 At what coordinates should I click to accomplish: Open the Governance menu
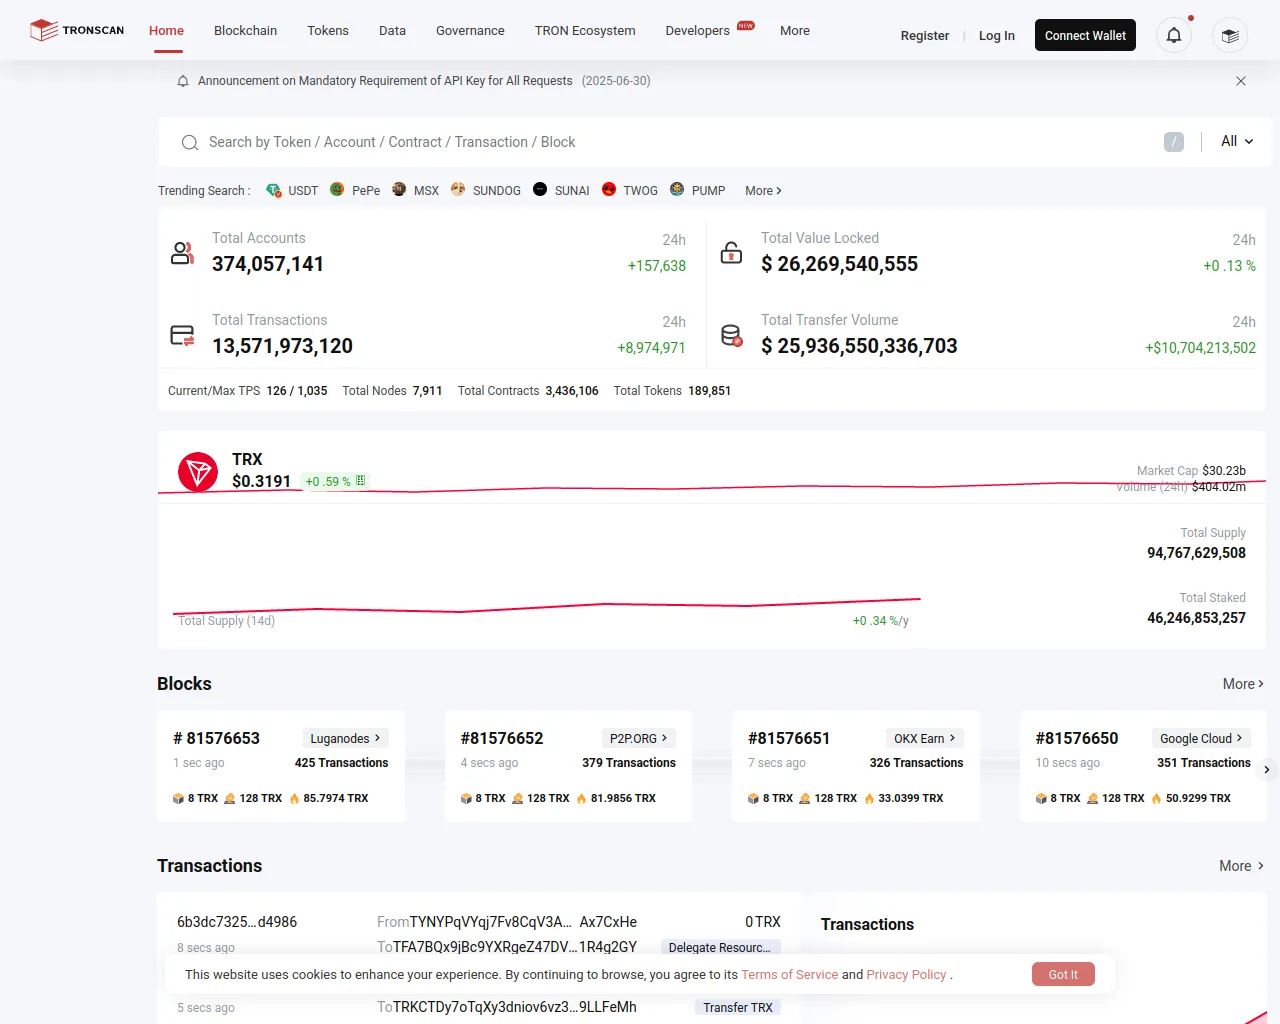pos(470,31)
